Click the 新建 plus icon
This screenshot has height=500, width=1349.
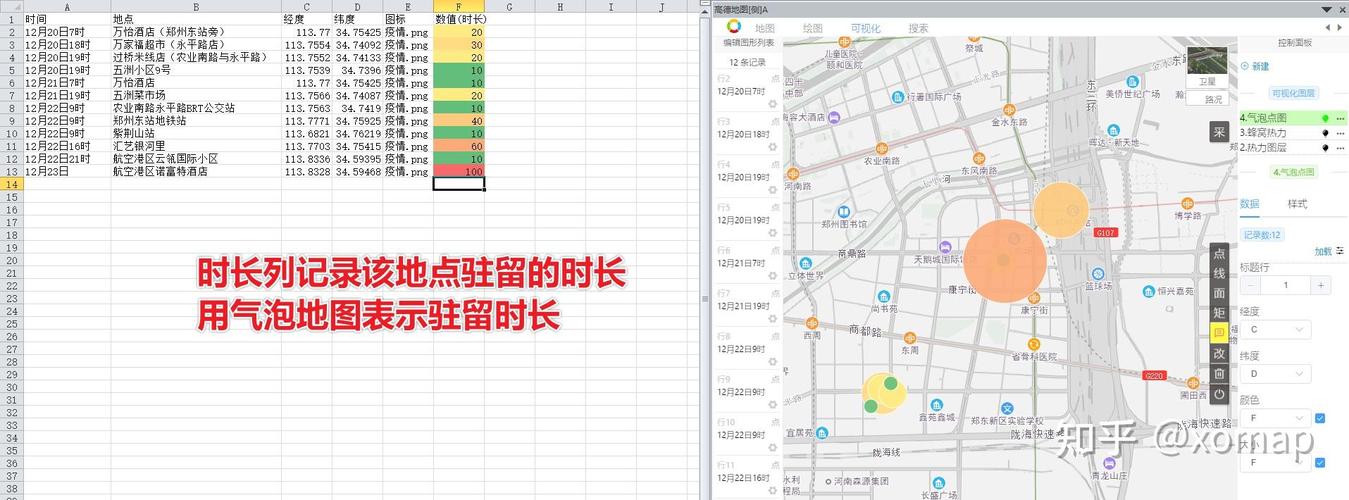coord(1245,66)
